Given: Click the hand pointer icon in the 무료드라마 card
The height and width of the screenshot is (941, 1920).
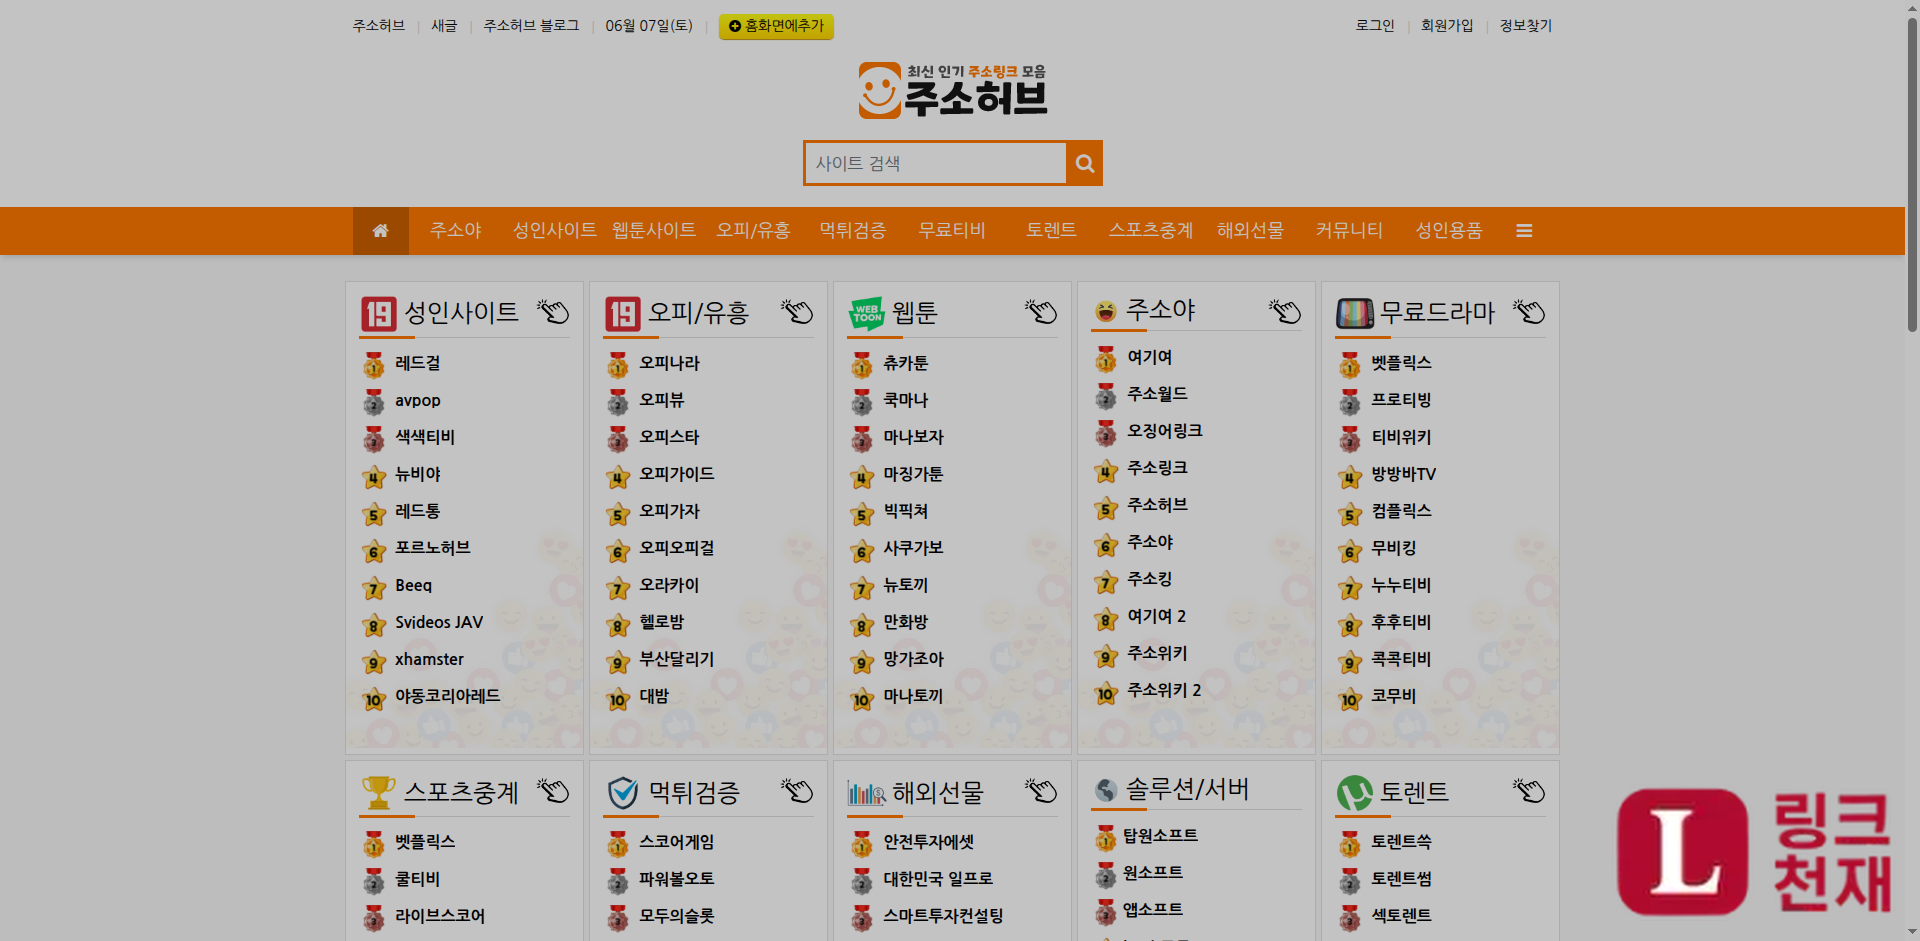Looking at the screenshot, I should [1529, 312].
